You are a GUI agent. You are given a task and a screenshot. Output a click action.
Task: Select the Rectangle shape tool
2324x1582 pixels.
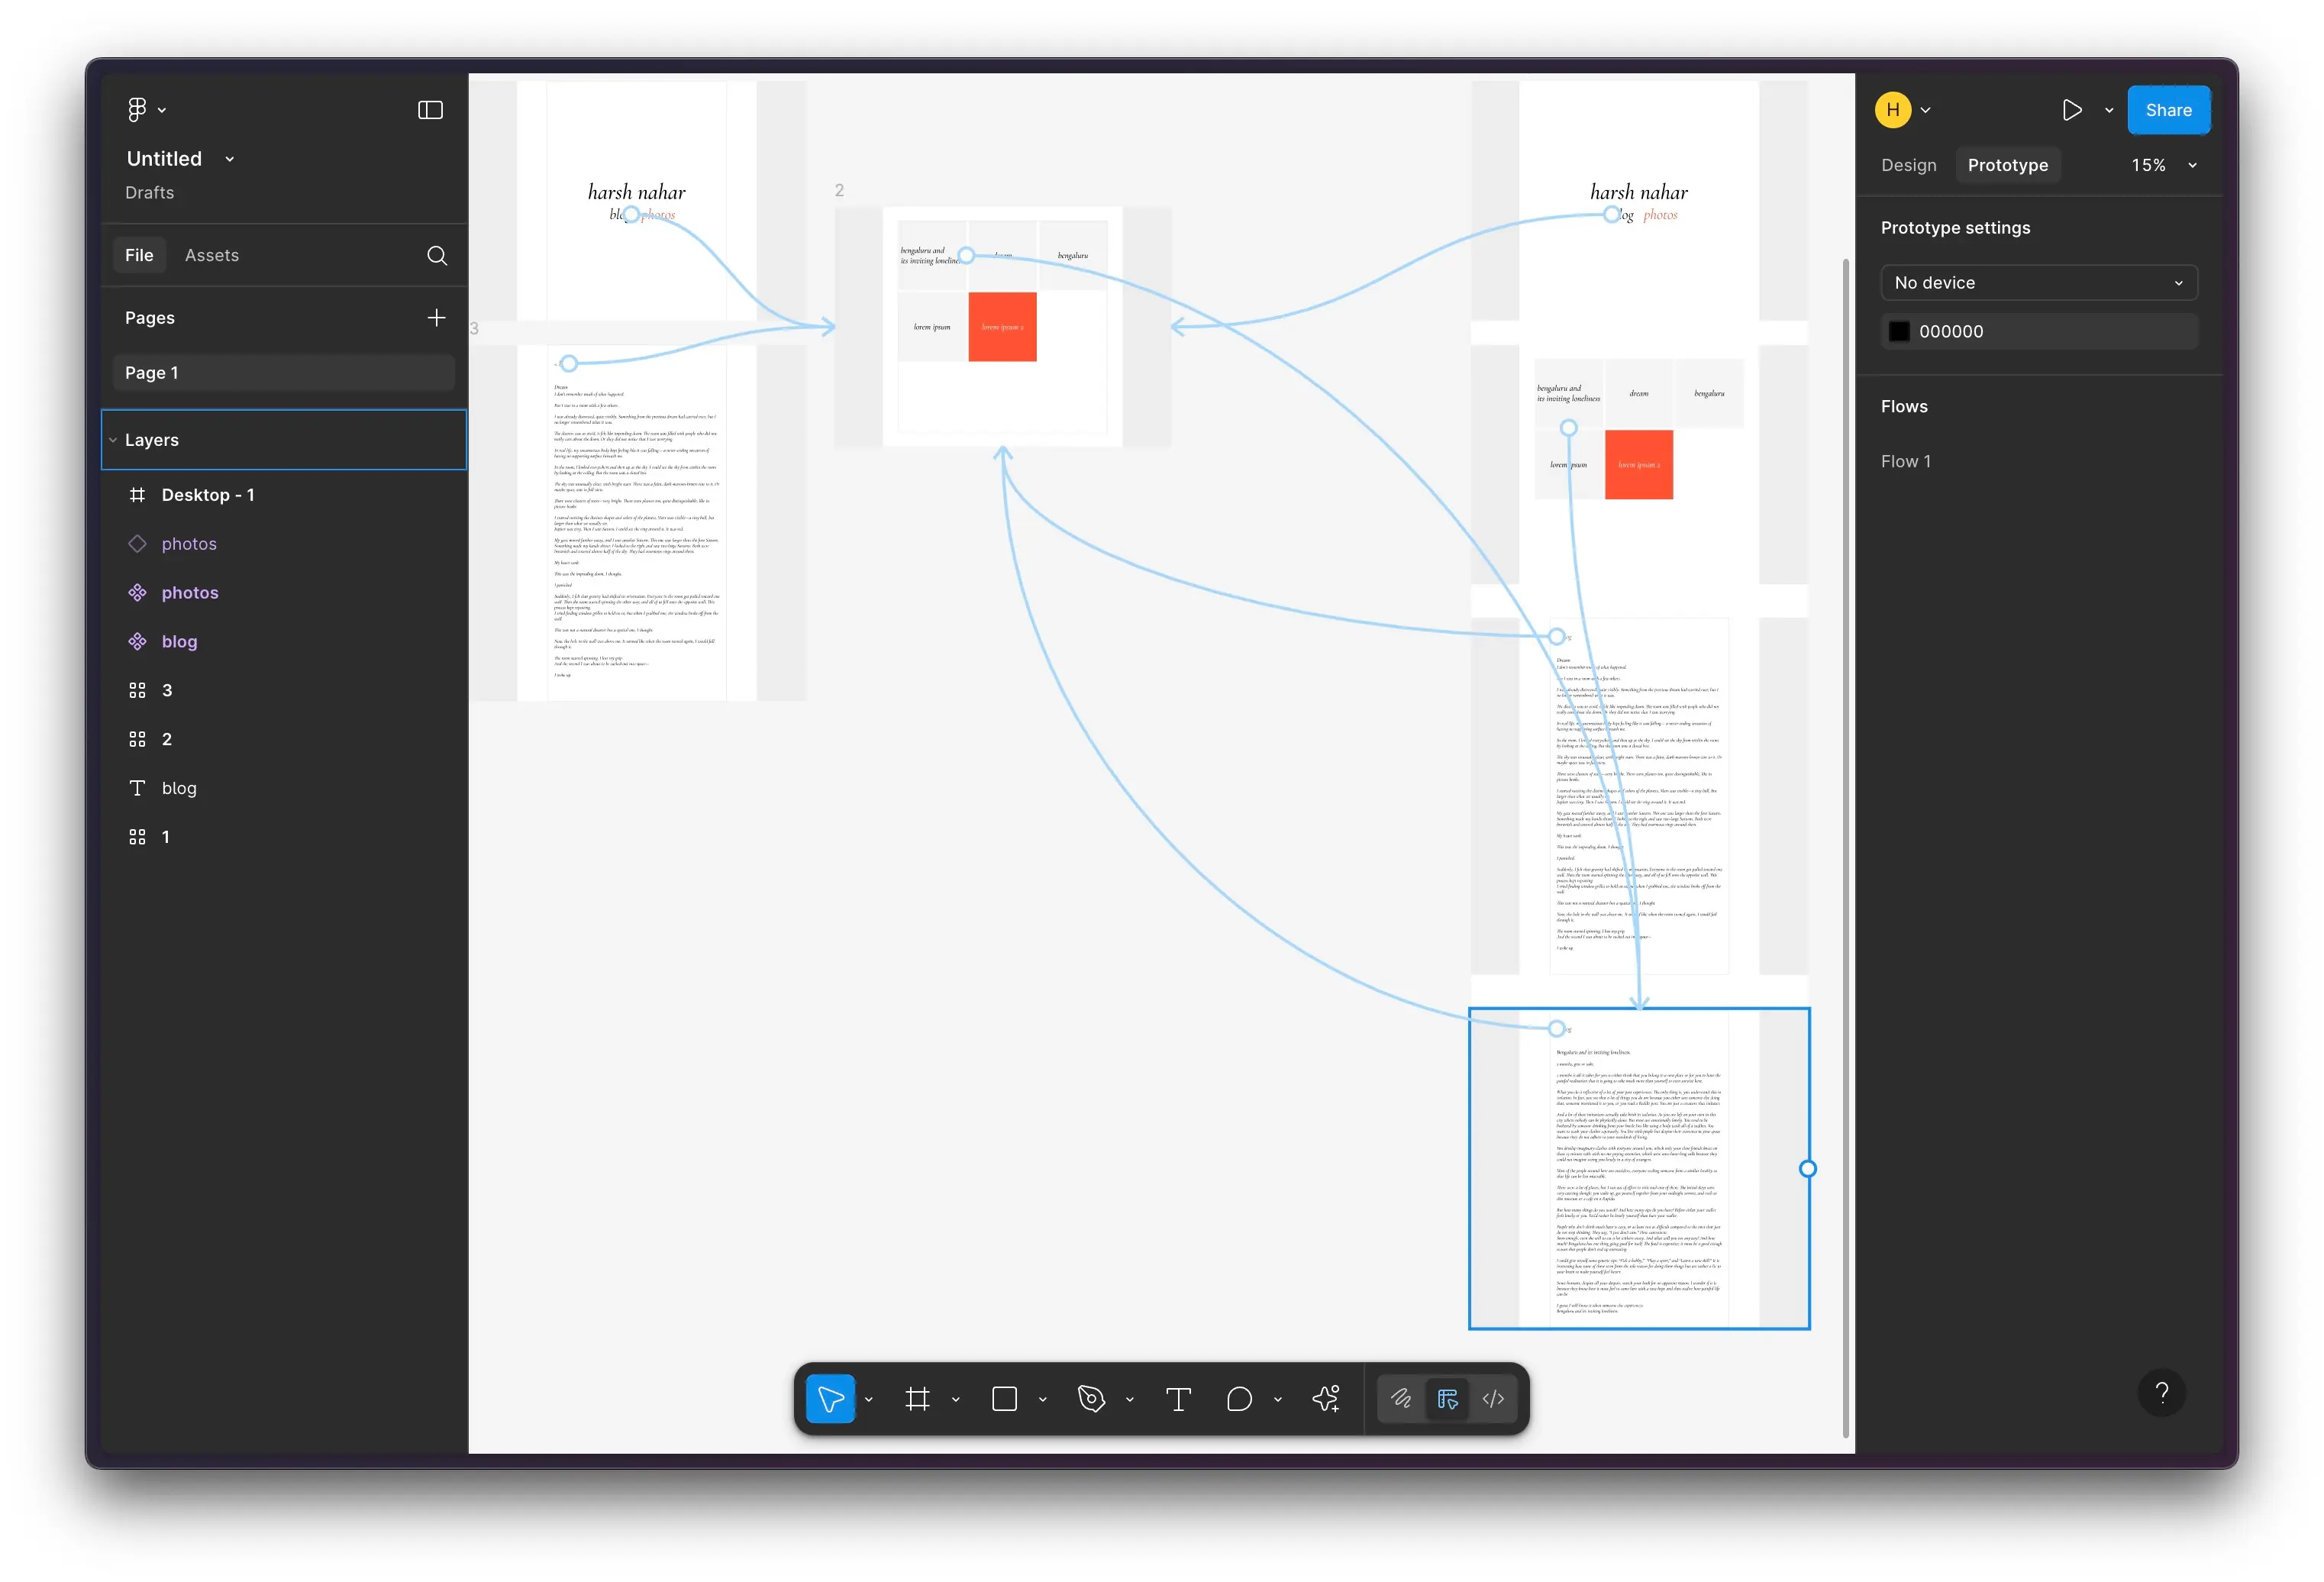tap(1004, 1398)
